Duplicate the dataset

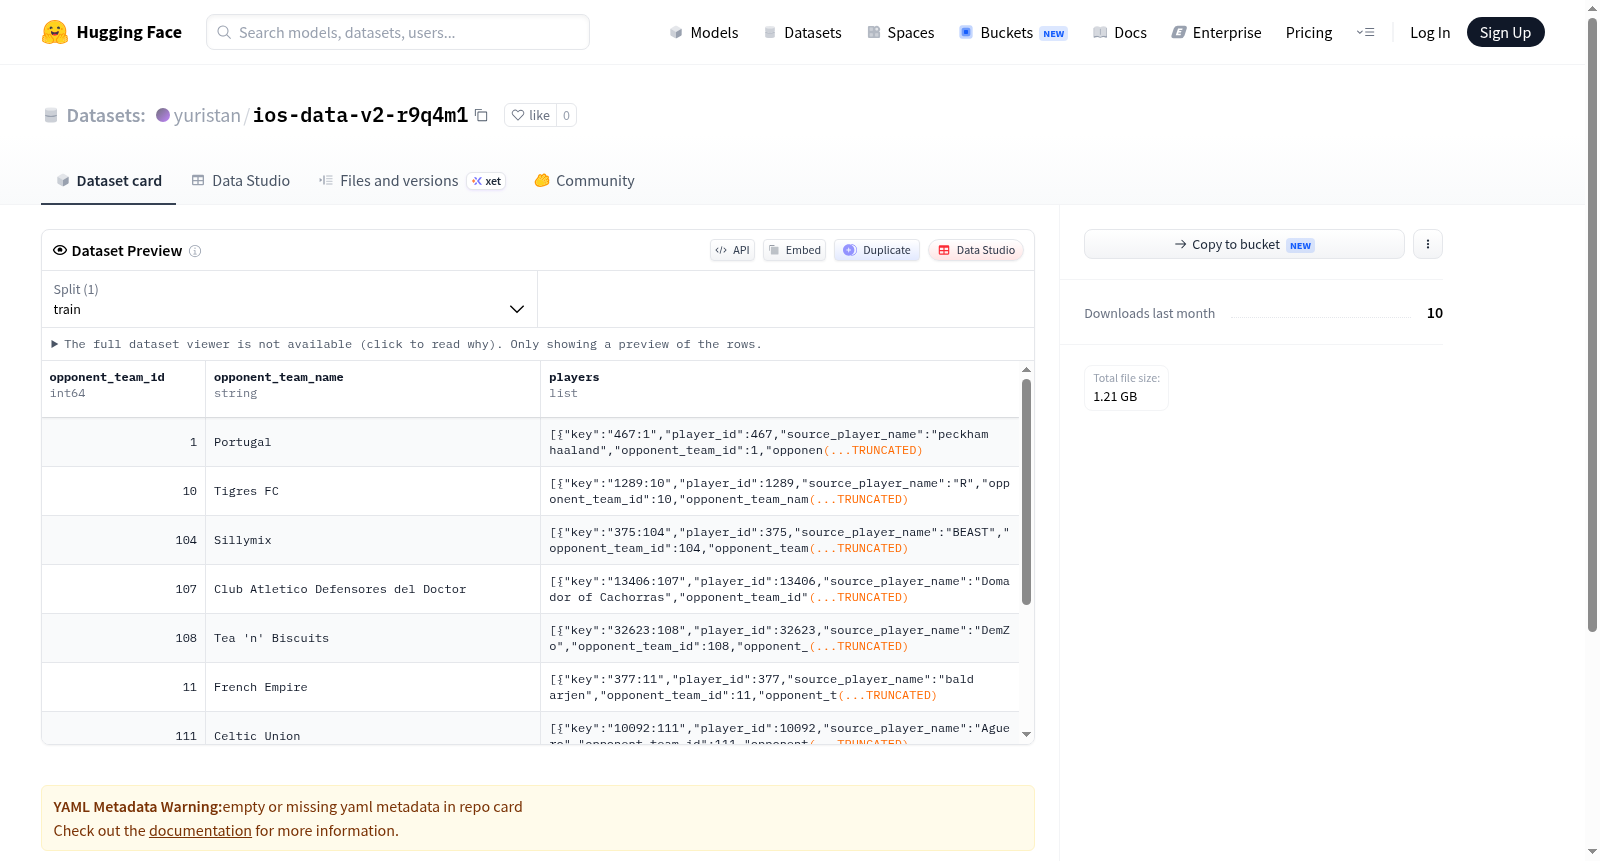point(877,250)
